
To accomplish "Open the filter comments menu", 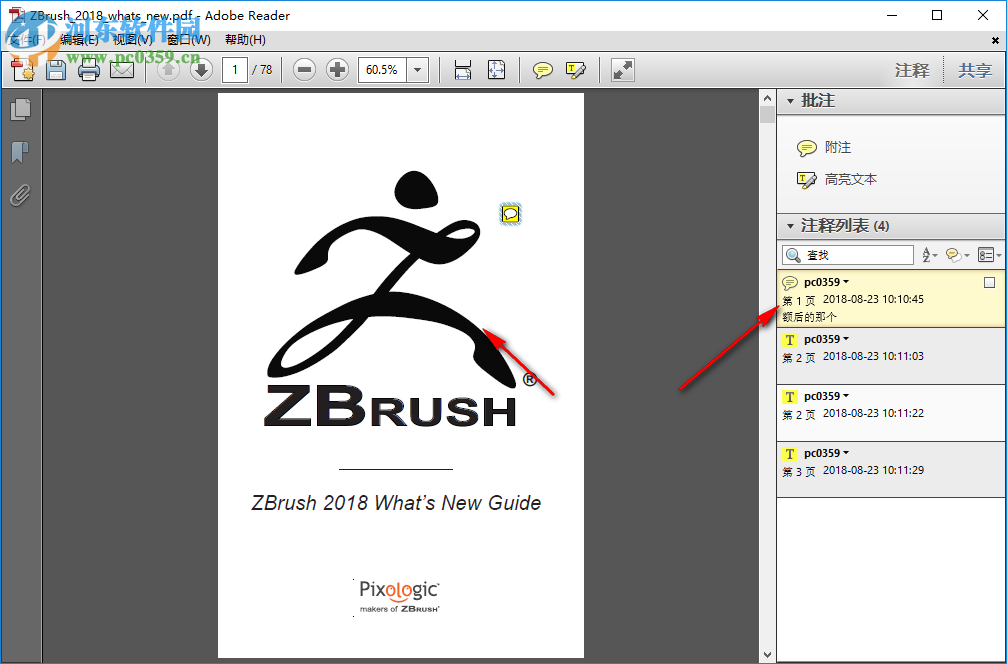I will click(x=957, y=255).
